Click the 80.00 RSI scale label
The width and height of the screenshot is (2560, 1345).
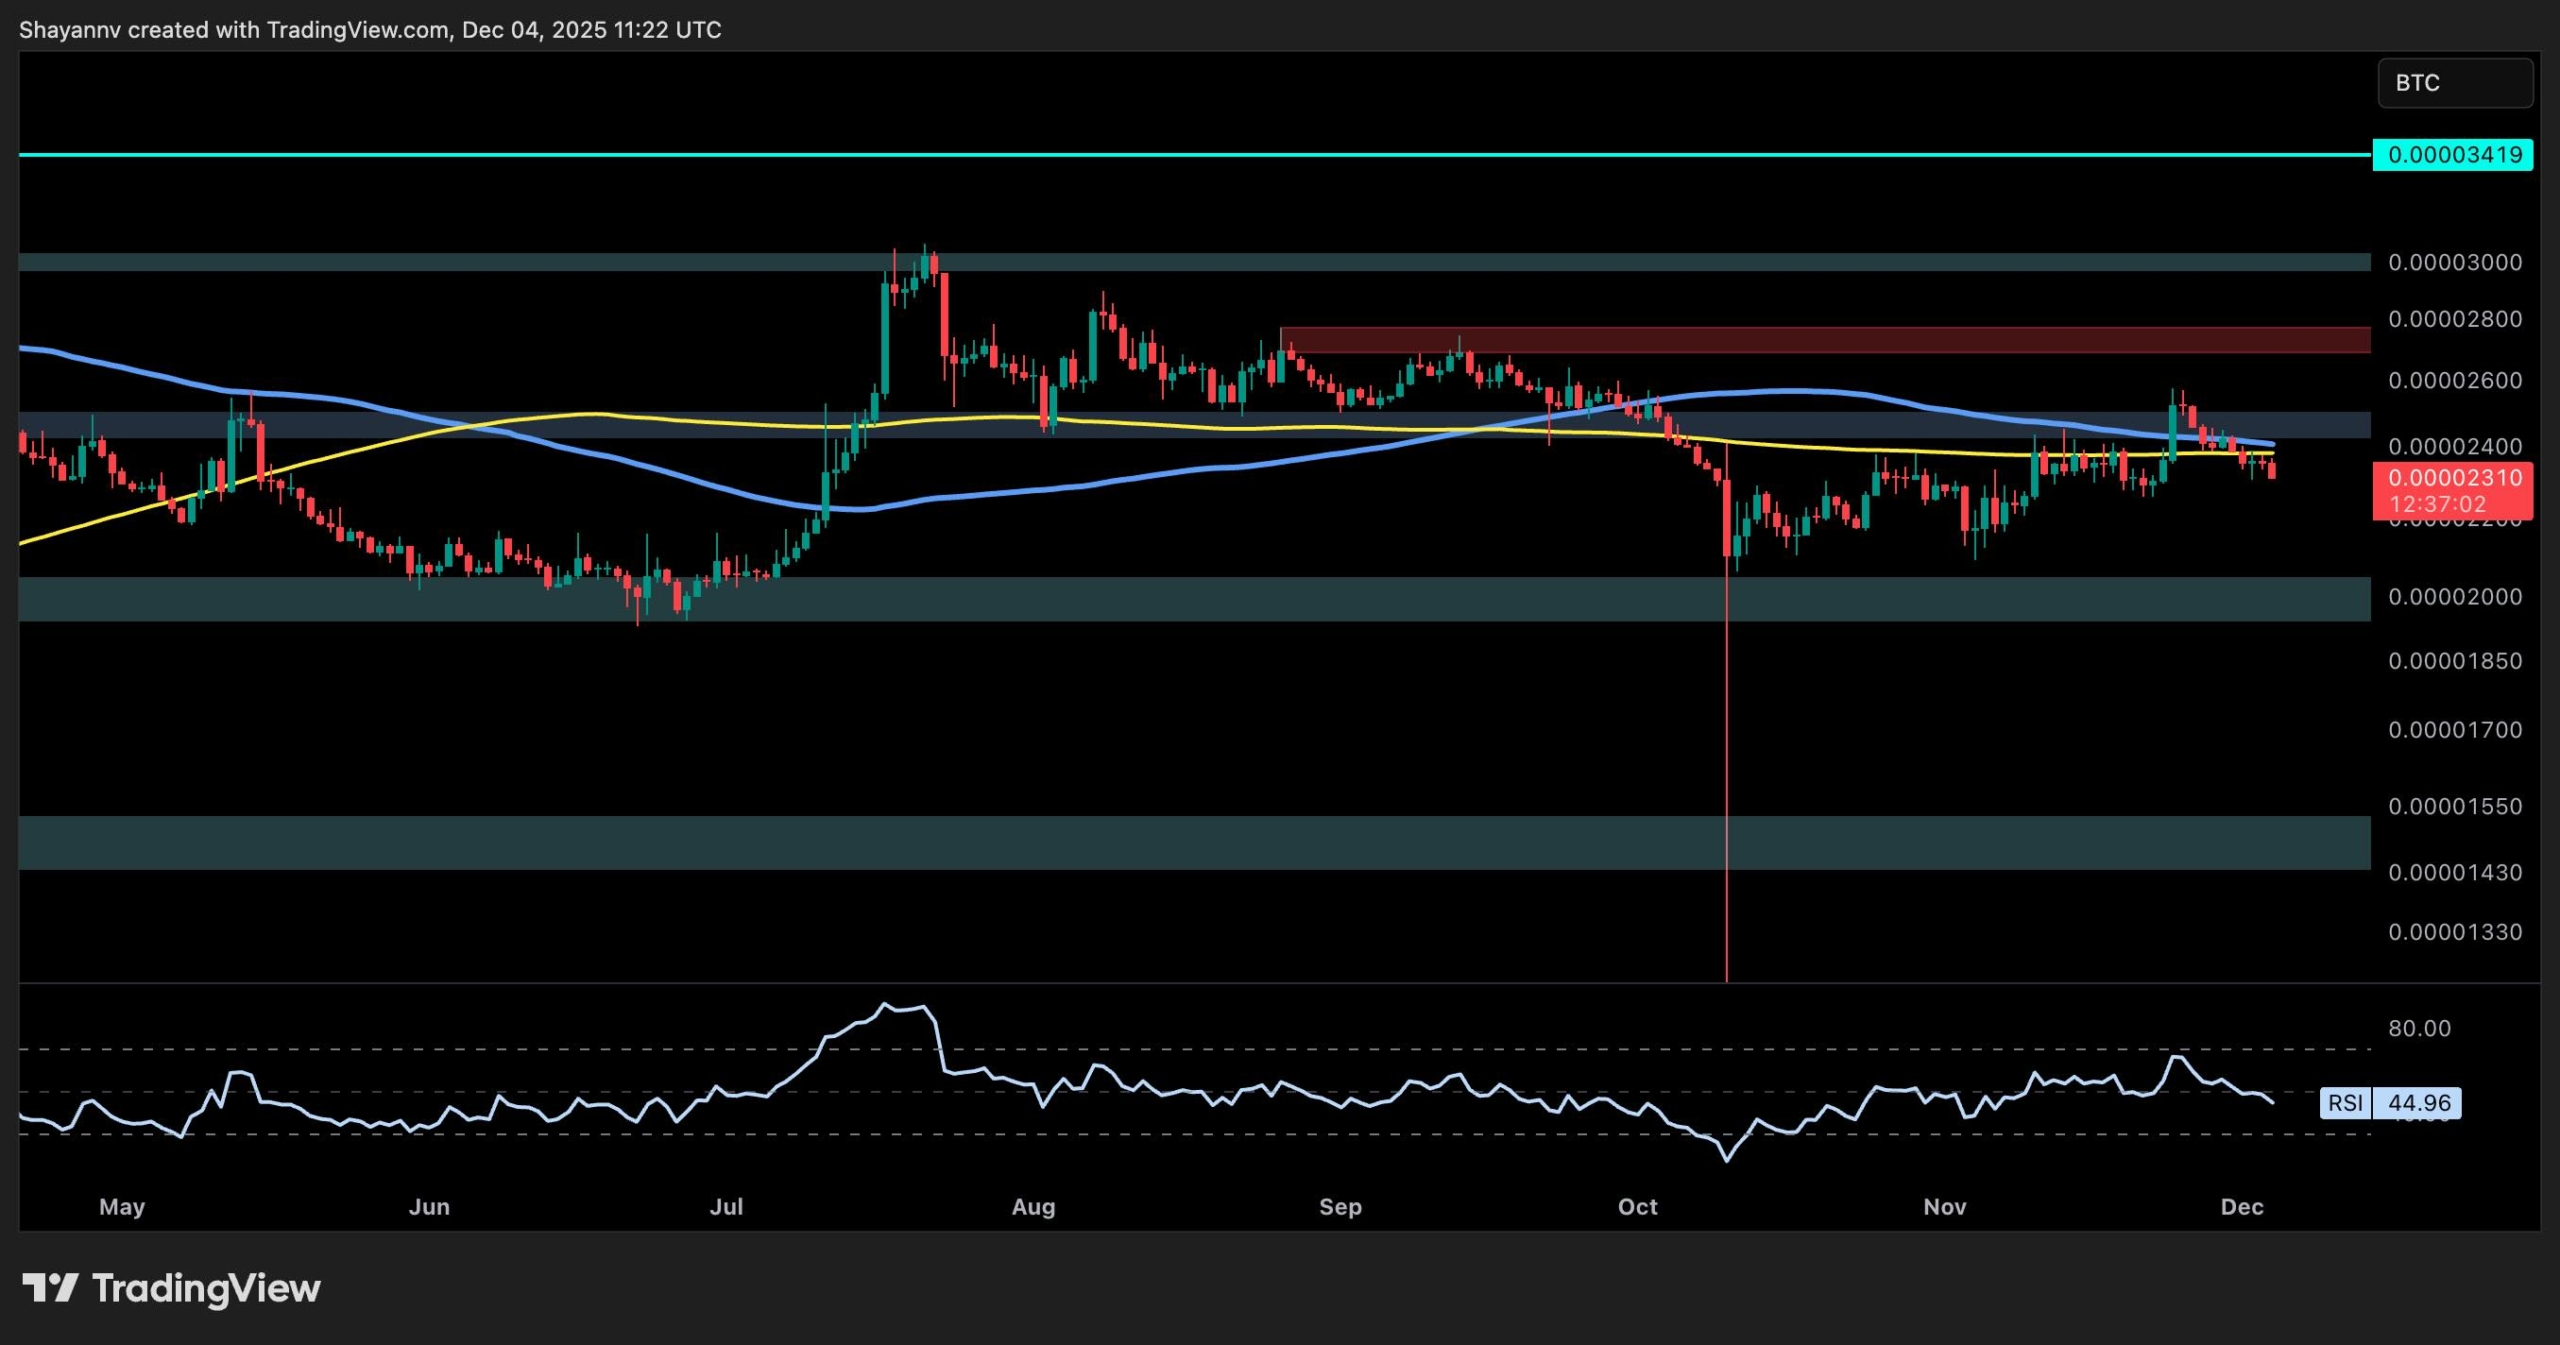pos(2418,1029)
